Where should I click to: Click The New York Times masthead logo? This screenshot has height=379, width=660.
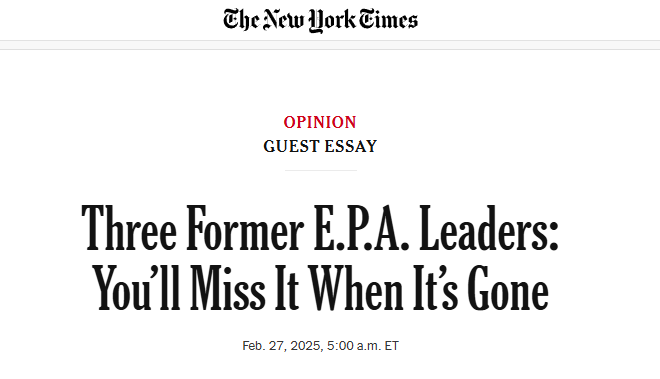coord(320,20)
